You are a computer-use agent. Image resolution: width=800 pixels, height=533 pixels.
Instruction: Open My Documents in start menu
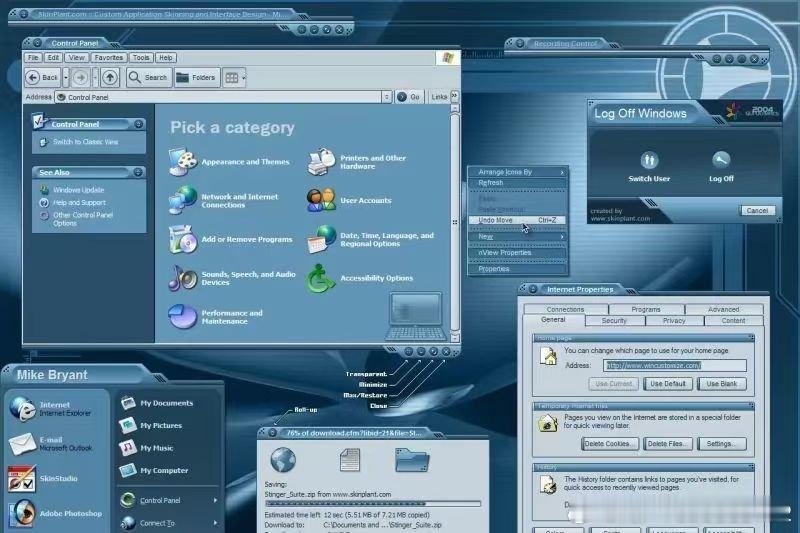157,403
